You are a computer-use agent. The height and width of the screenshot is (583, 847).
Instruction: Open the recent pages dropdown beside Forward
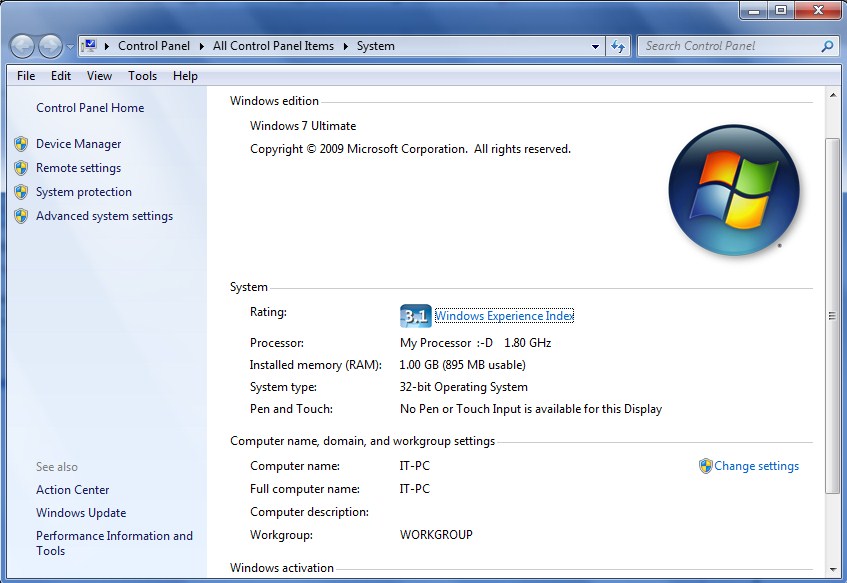click(70, 46)
